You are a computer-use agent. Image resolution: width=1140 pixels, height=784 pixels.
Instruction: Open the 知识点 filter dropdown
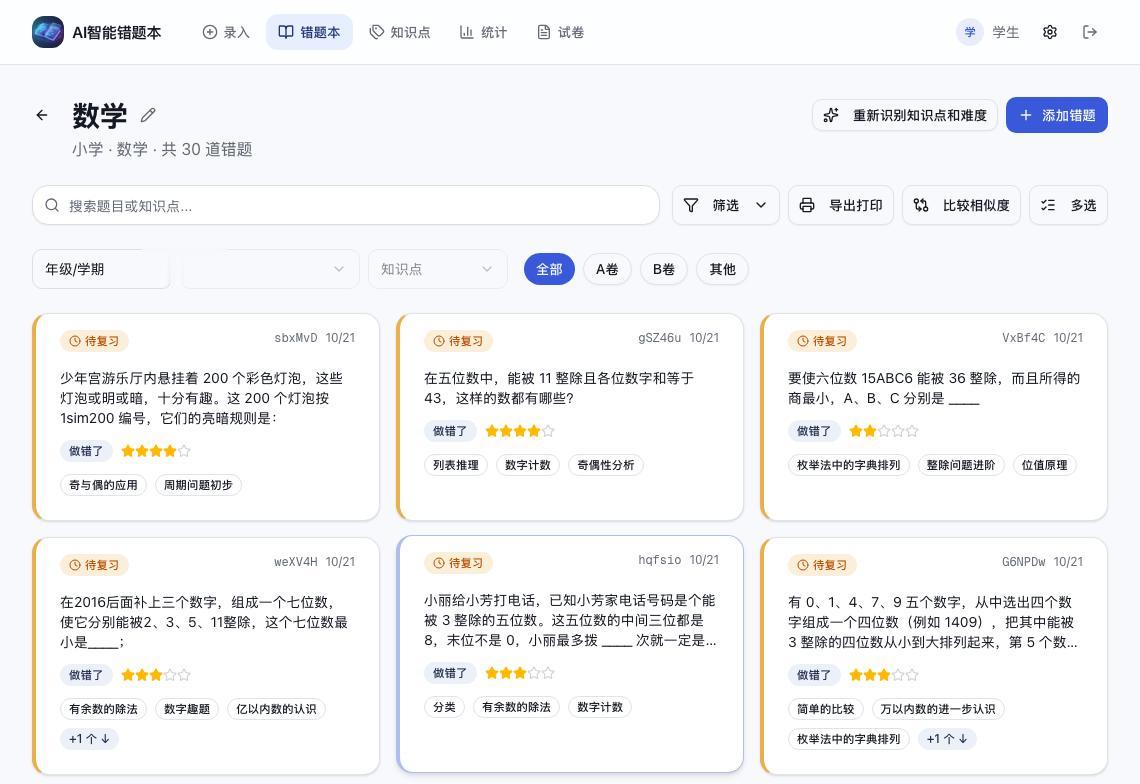pos(438,269)
